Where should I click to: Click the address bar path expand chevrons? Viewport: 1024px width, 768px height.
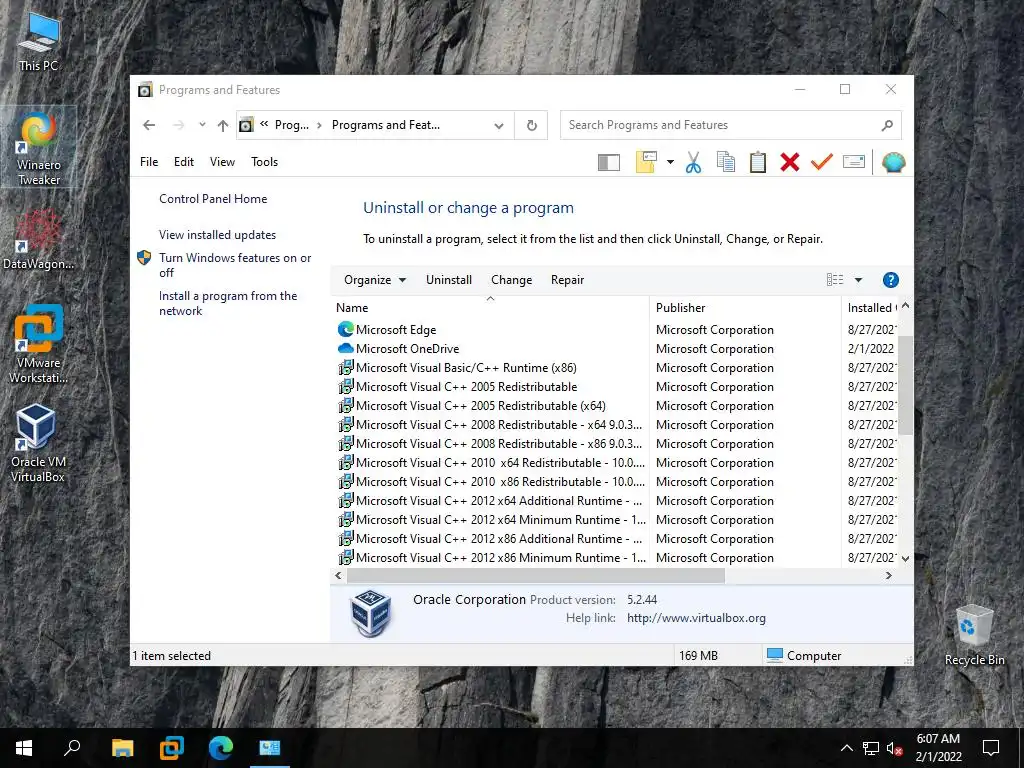[x=264, y=125]
